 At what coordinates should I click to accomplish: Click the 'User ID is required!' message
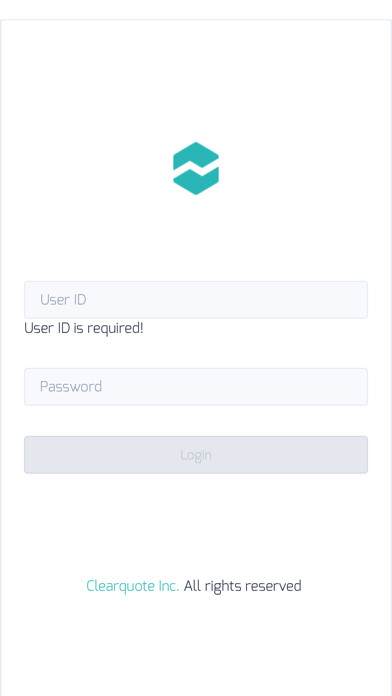83,328
